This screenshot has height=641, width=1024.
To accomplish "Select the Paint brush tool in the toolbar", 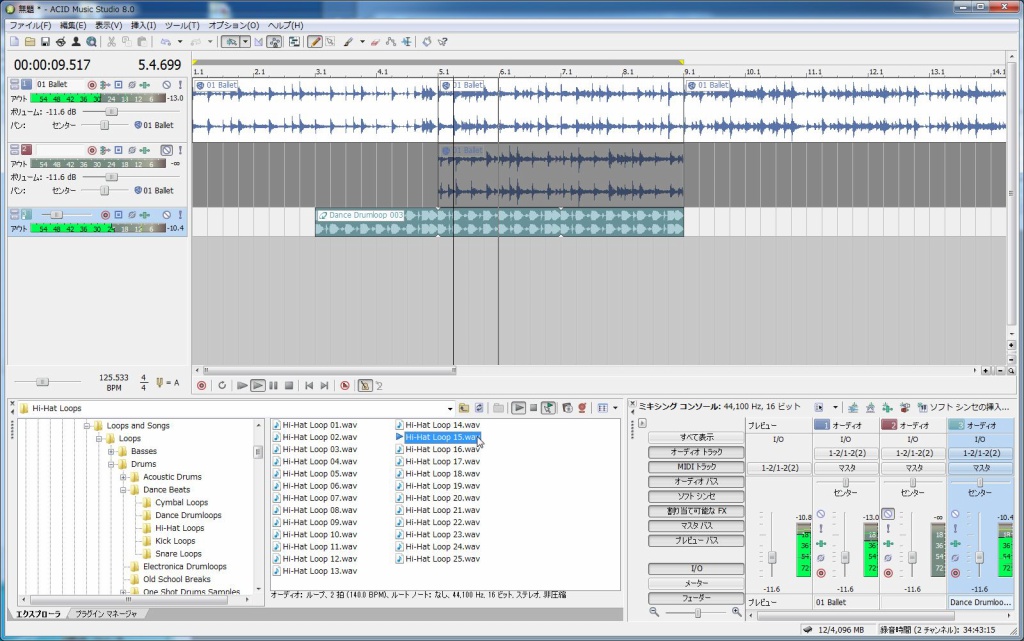I will pyautogui.click(x=349, y=42).
